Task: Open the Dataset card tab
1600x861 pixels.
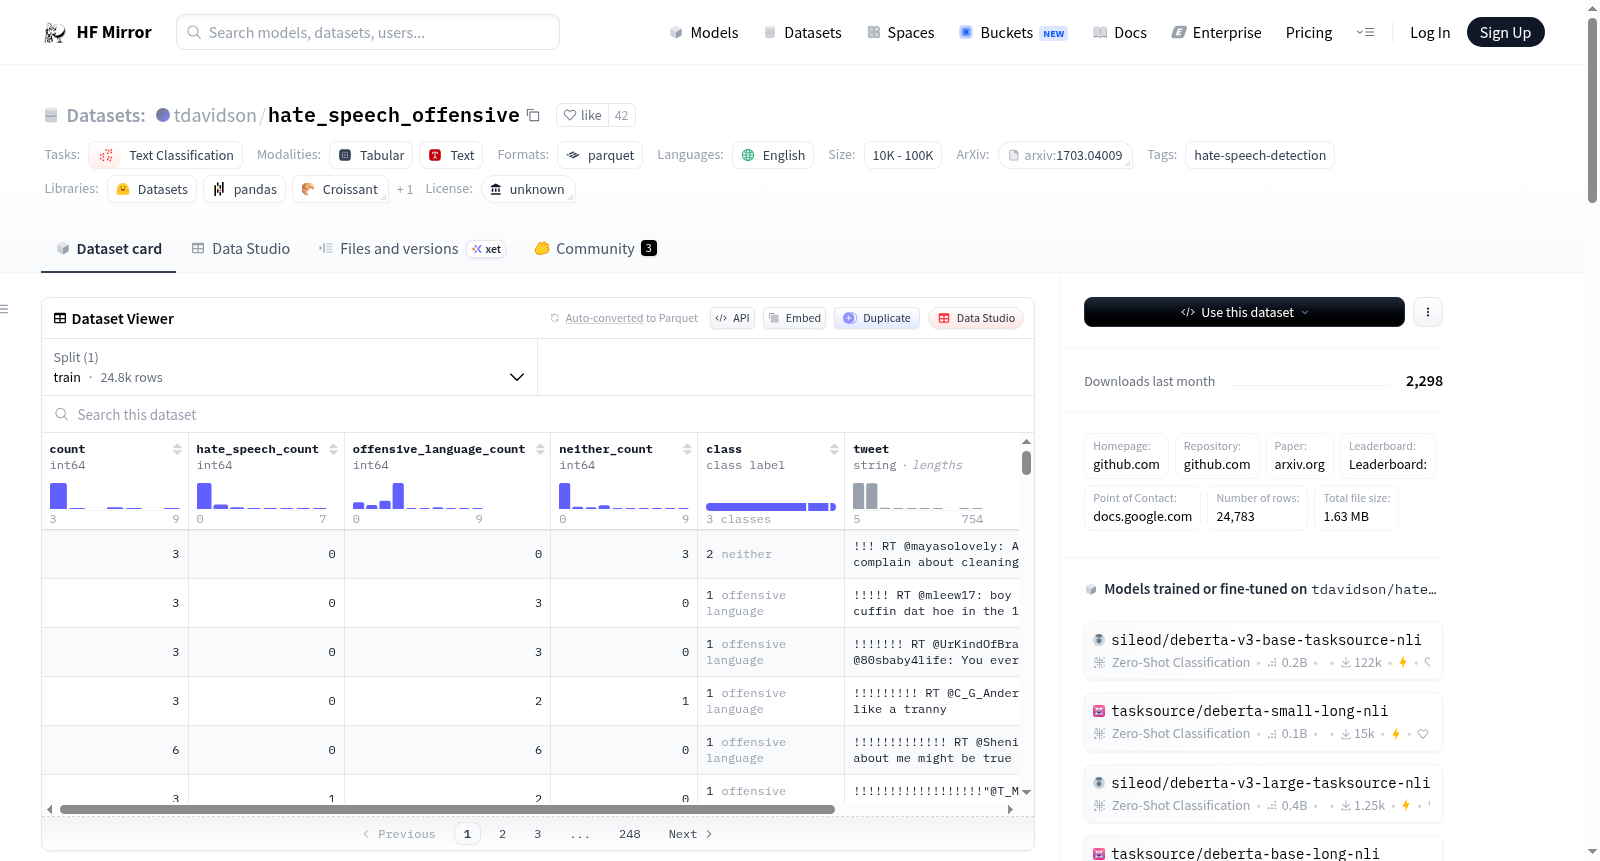Action: [109, 249]
